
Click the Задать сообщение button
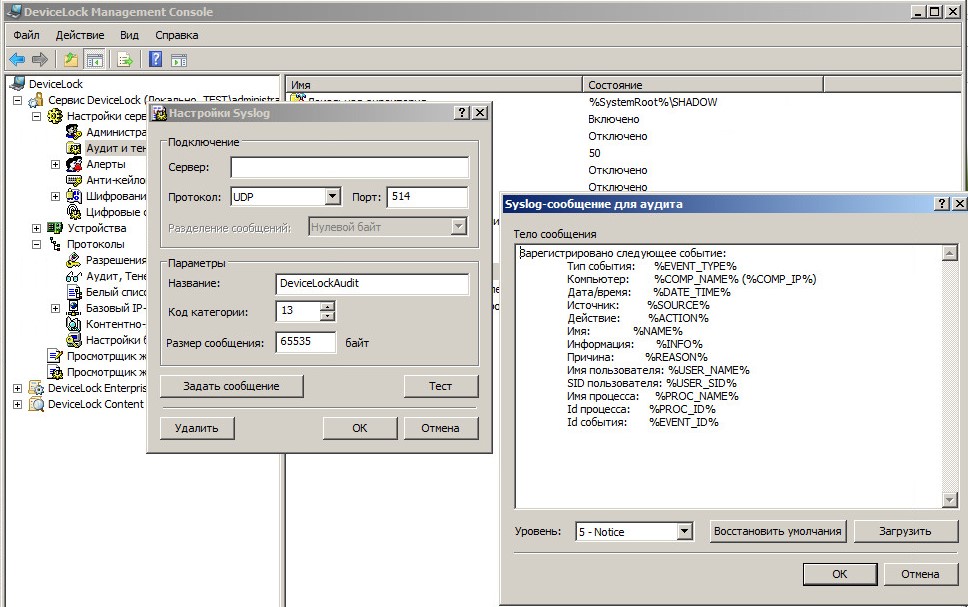coord(232,386)
